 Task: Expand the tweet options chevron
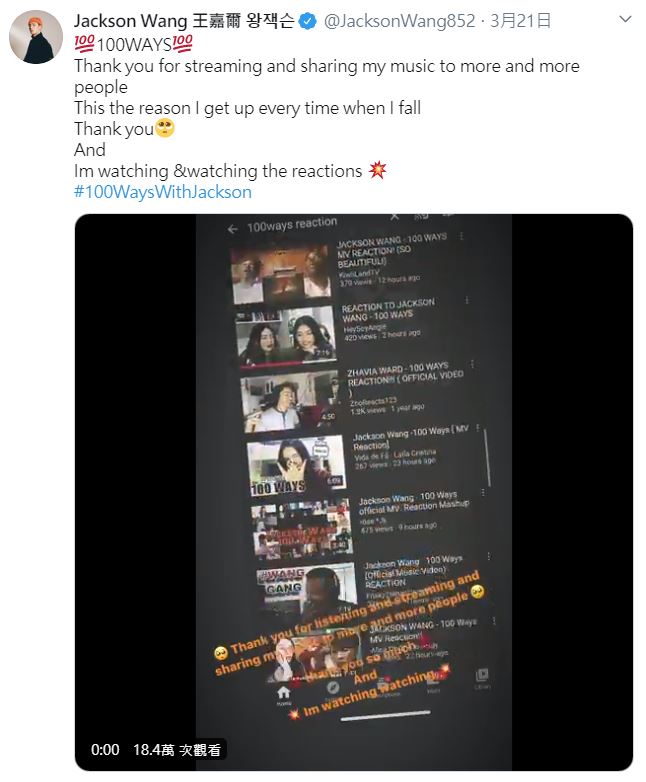tap(624, 20)
